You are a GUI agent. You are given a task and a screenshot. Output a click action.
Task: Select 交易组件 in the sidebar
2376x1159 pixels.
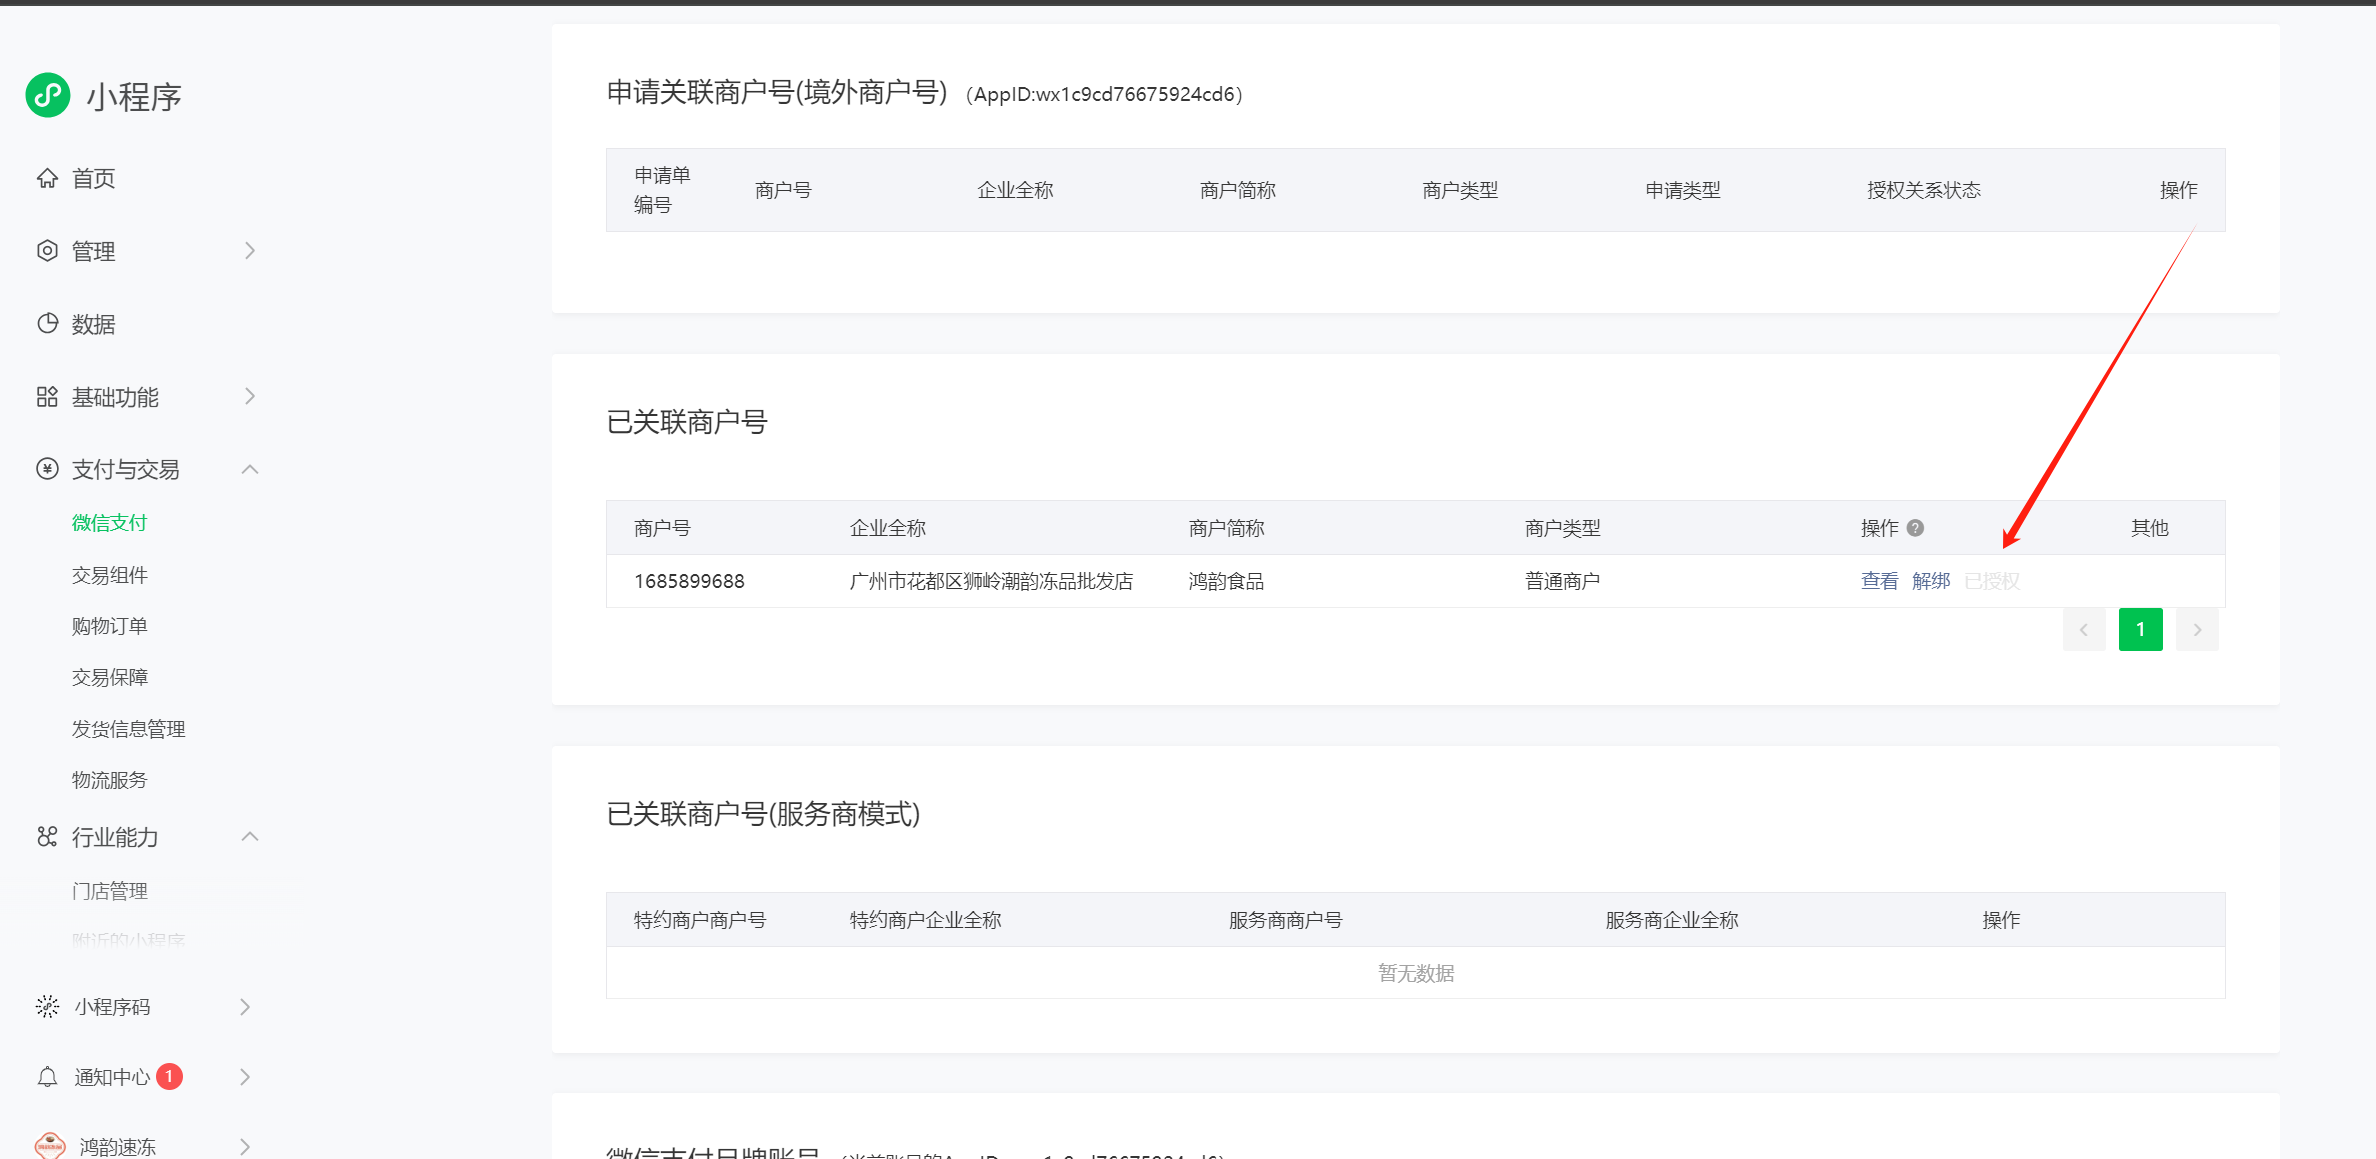coord(109,575)
